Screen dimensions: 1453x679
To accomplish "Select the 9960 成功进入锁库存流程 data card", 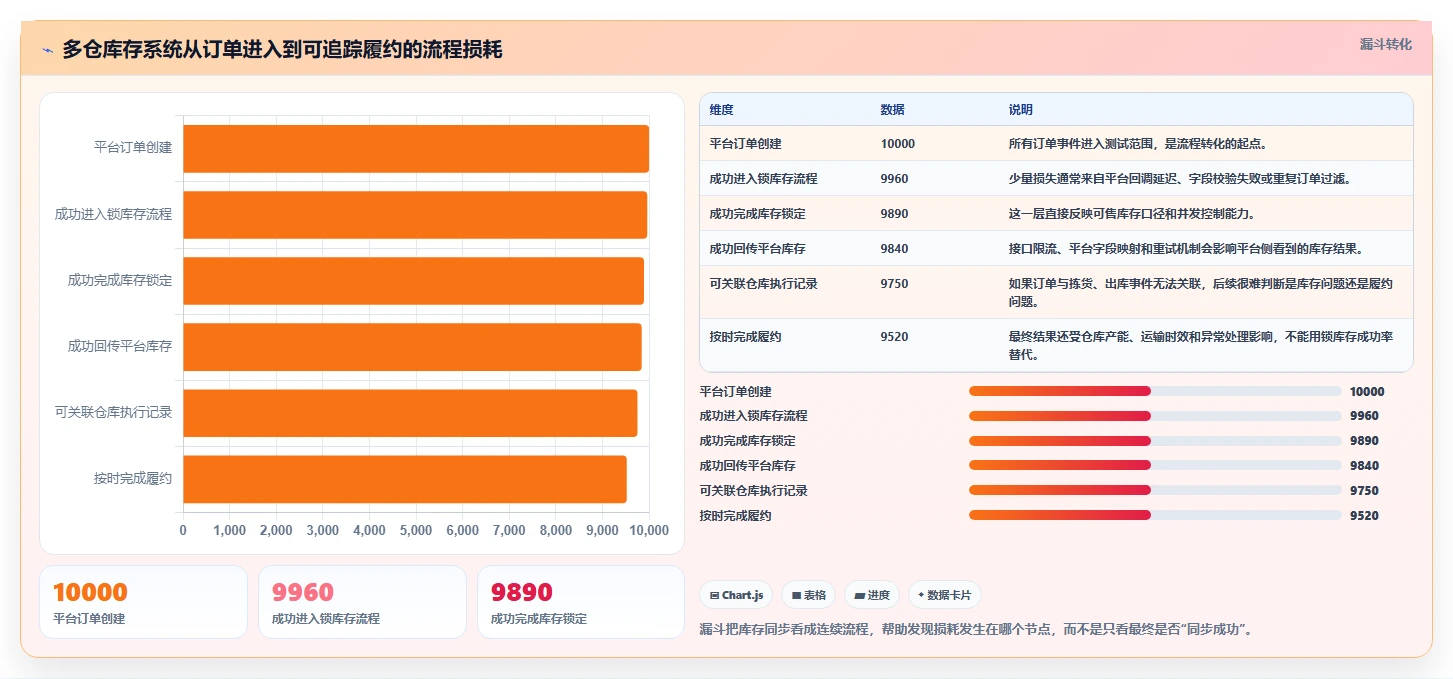I will (x=362, y=602).
